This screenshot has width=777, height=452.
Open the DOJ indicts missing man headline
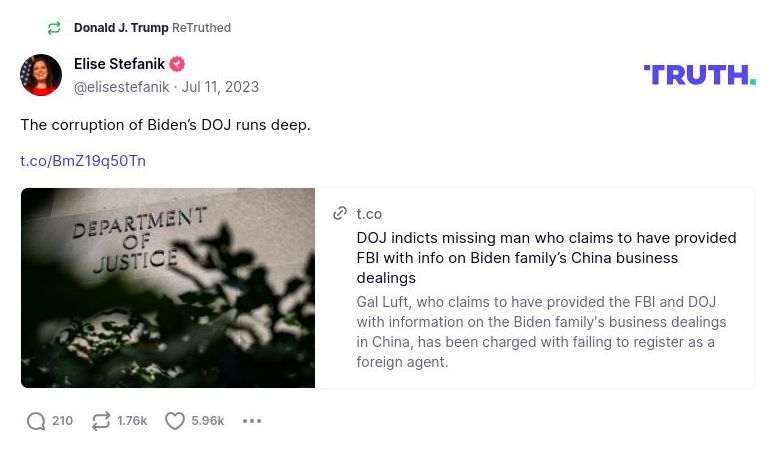pos(545,257)
